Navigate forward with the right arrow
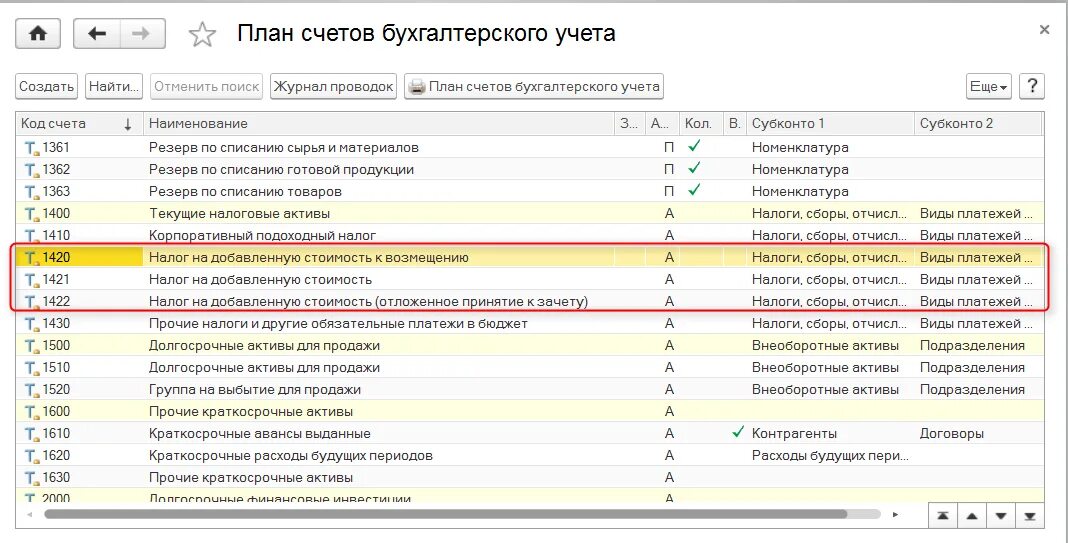1068x543 pixels. [142, 33]
